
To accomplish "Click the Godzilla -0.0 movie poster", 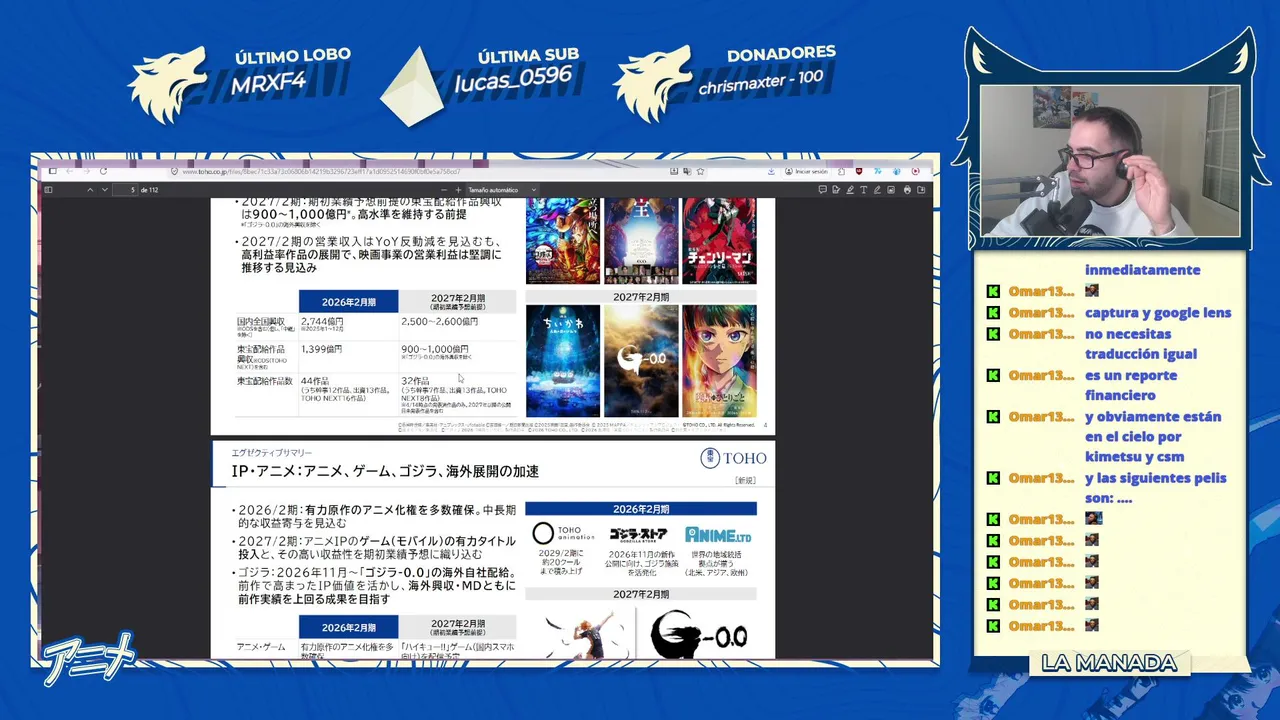I will pyautogui.click(x=641, y=361).
